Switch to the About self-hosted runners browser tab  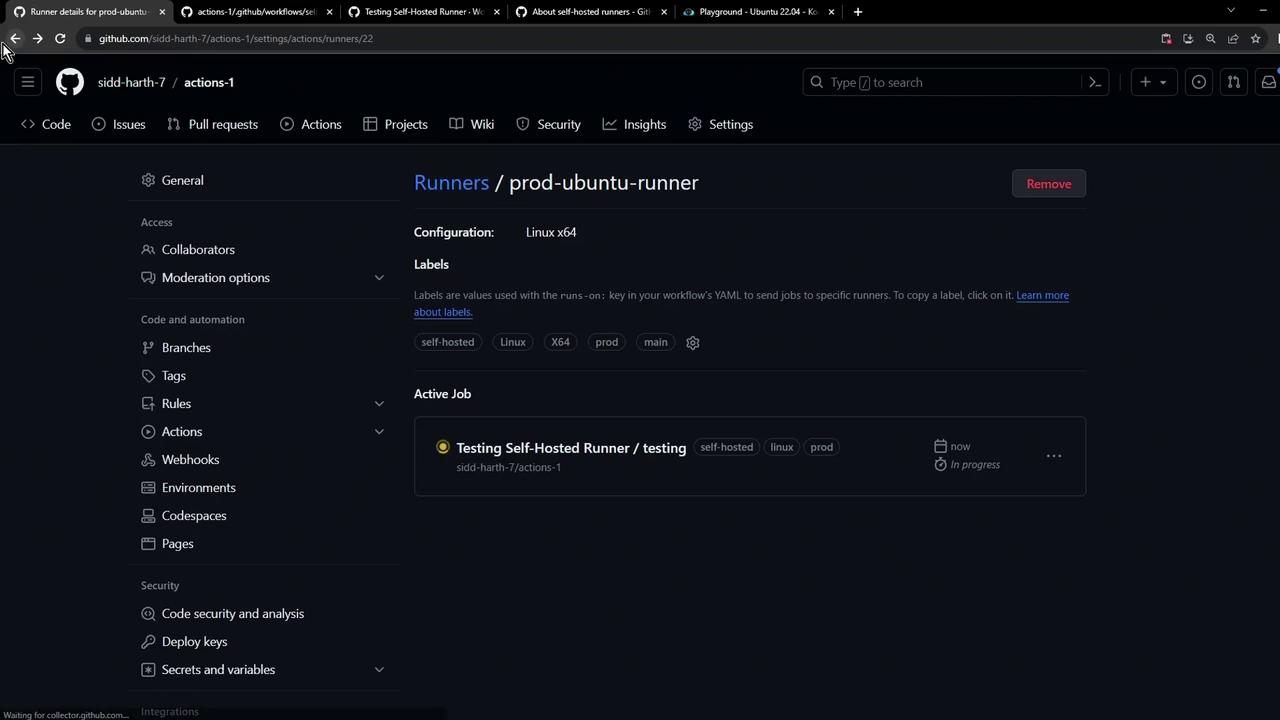588,12
